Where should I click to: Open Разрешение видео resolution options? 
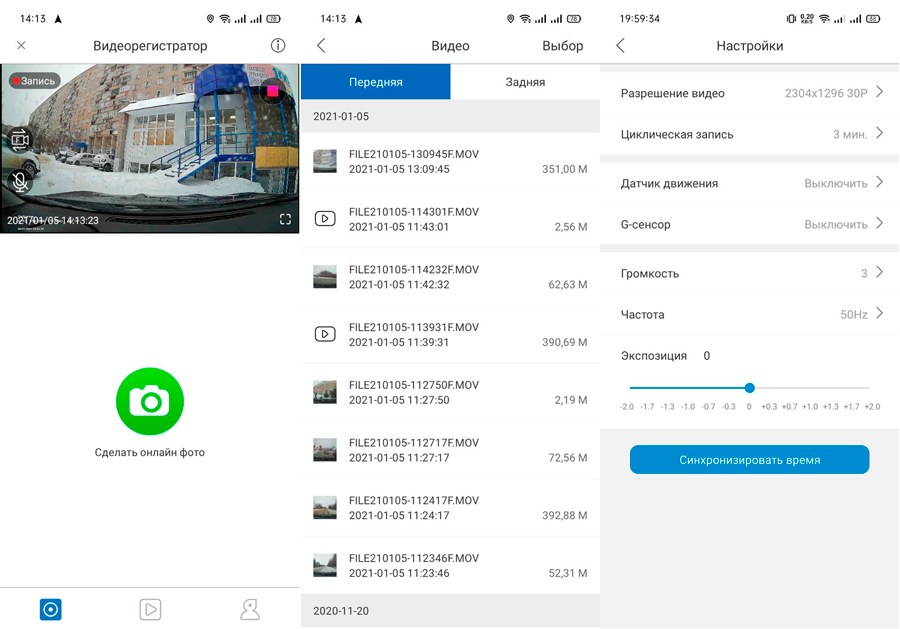[x=750, y=93]
